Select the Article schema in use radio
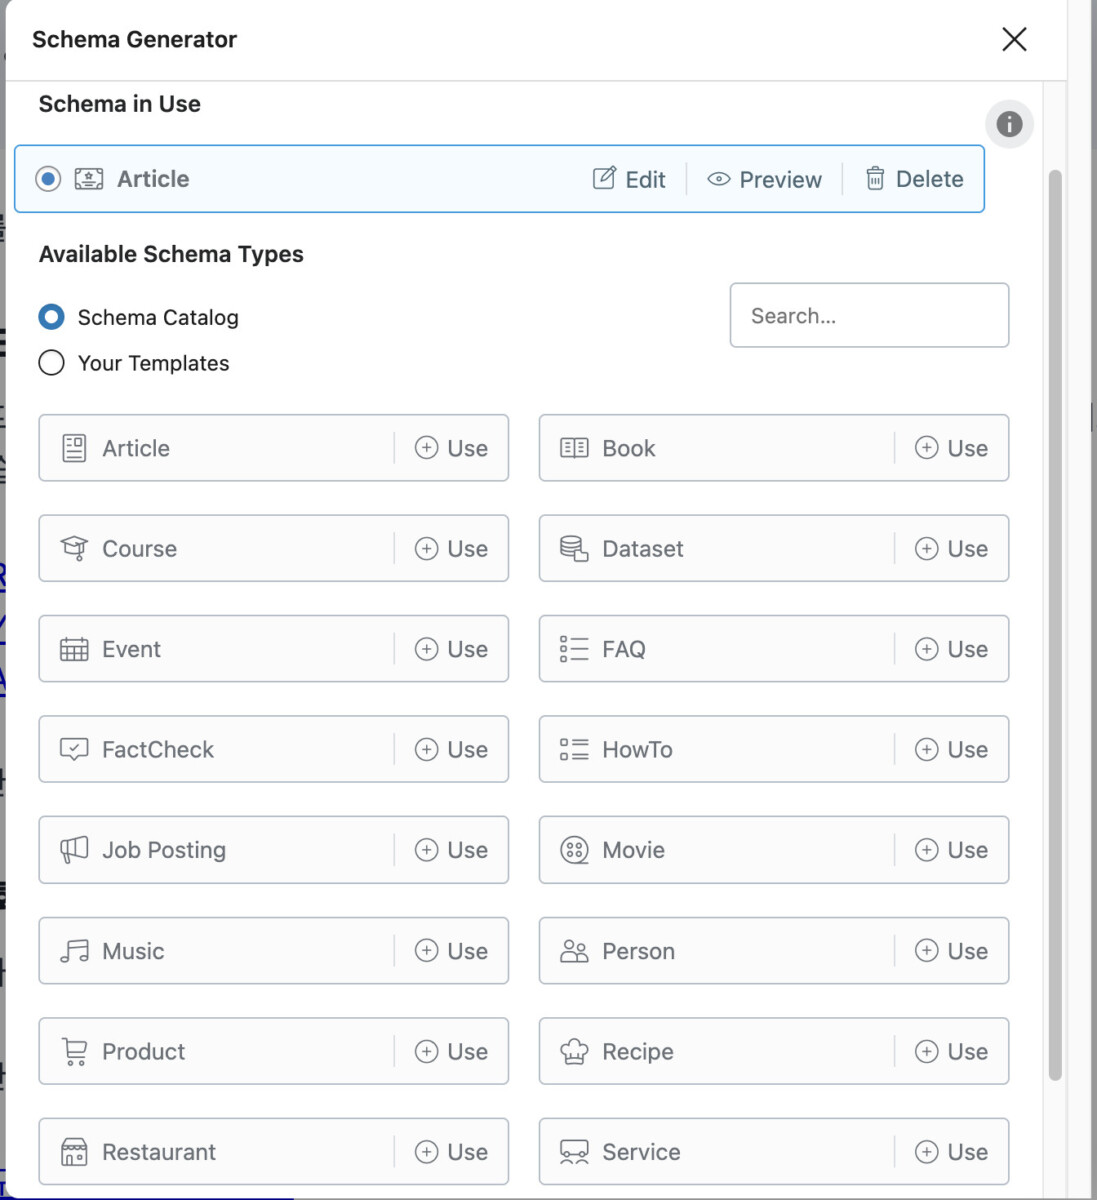Screen dimensions: 1097x1200 48,179
